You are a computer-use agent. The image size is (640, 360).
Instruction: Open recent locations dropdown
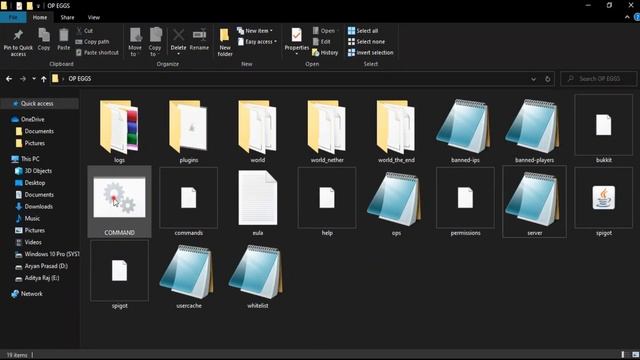tap(34, 79)
